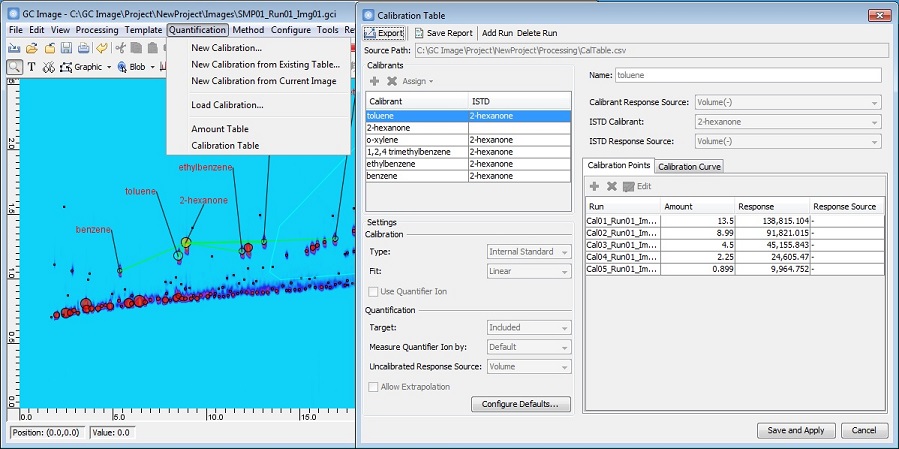Open the calibration Type dropdown
The width and height of the screenshot is (899, 449).
(x=529, y=252)
